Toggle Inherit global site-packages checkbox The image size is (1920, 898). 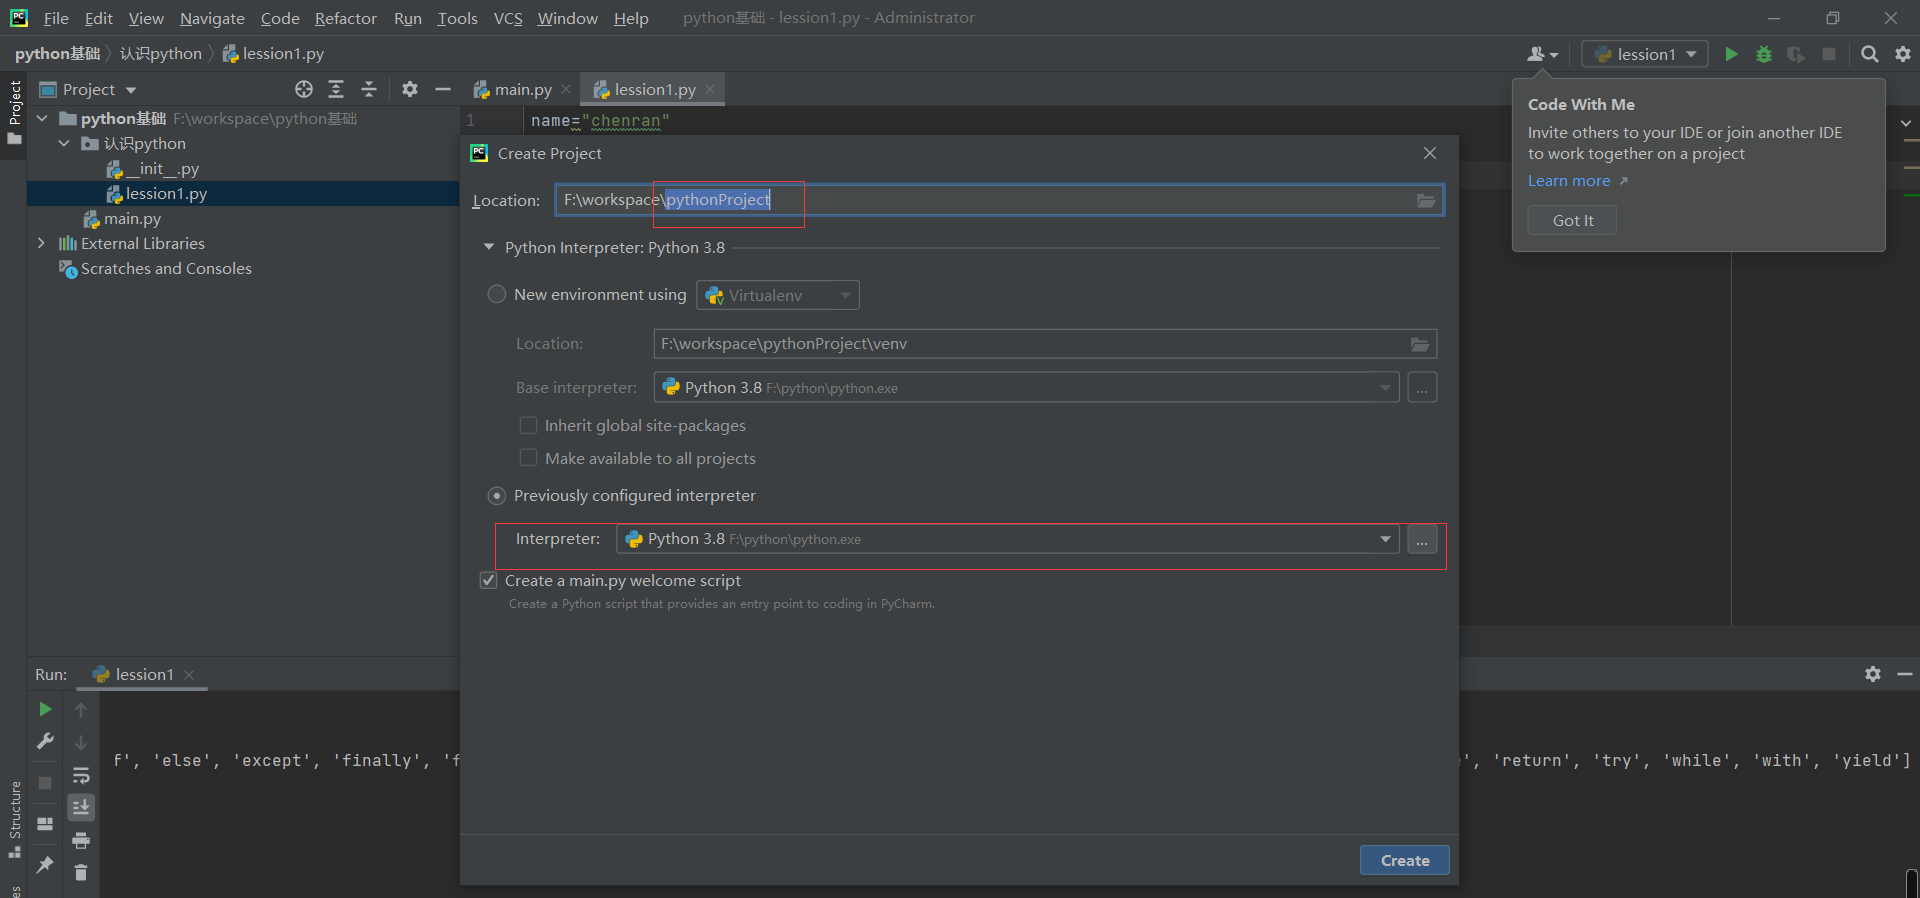529,425
